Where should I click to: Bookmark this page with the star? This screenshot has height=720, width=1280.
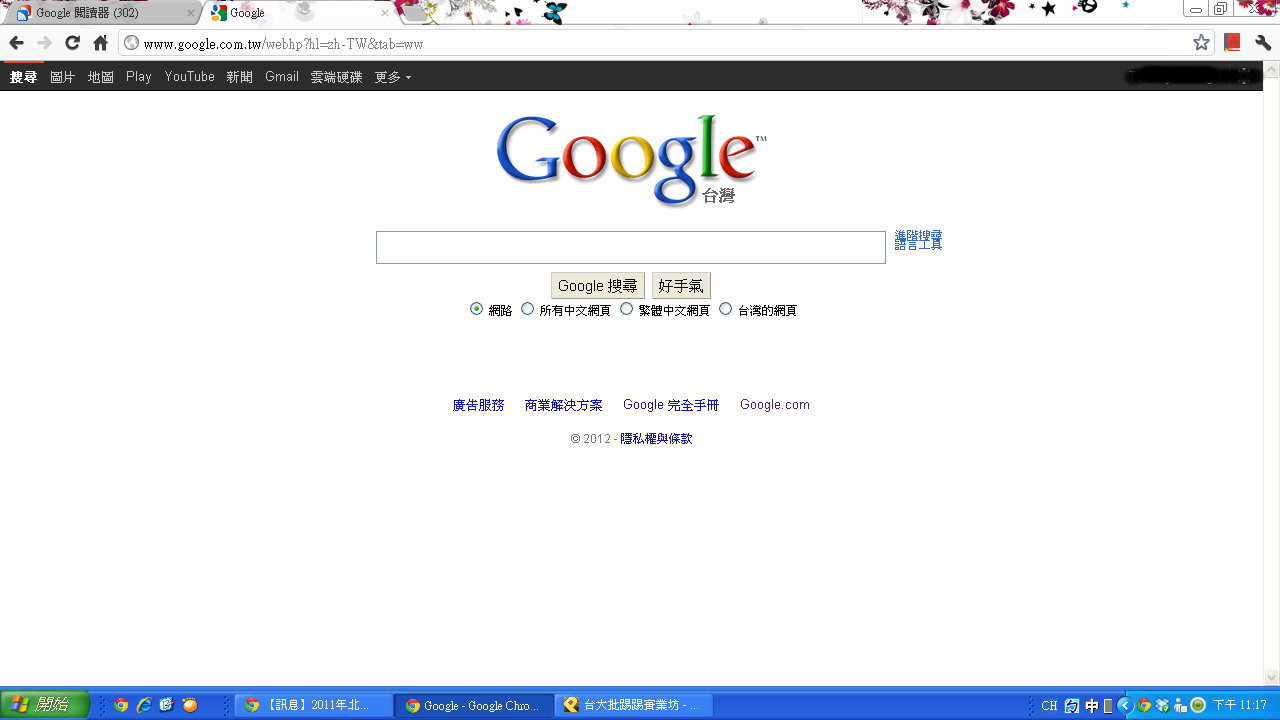click(x=1201, y=43)
